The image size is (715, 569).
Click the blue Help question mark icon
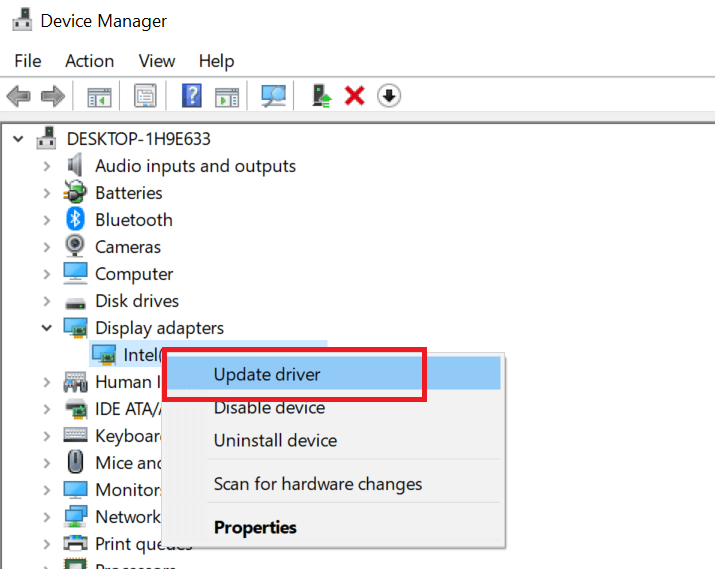click(x=192, y=96)
